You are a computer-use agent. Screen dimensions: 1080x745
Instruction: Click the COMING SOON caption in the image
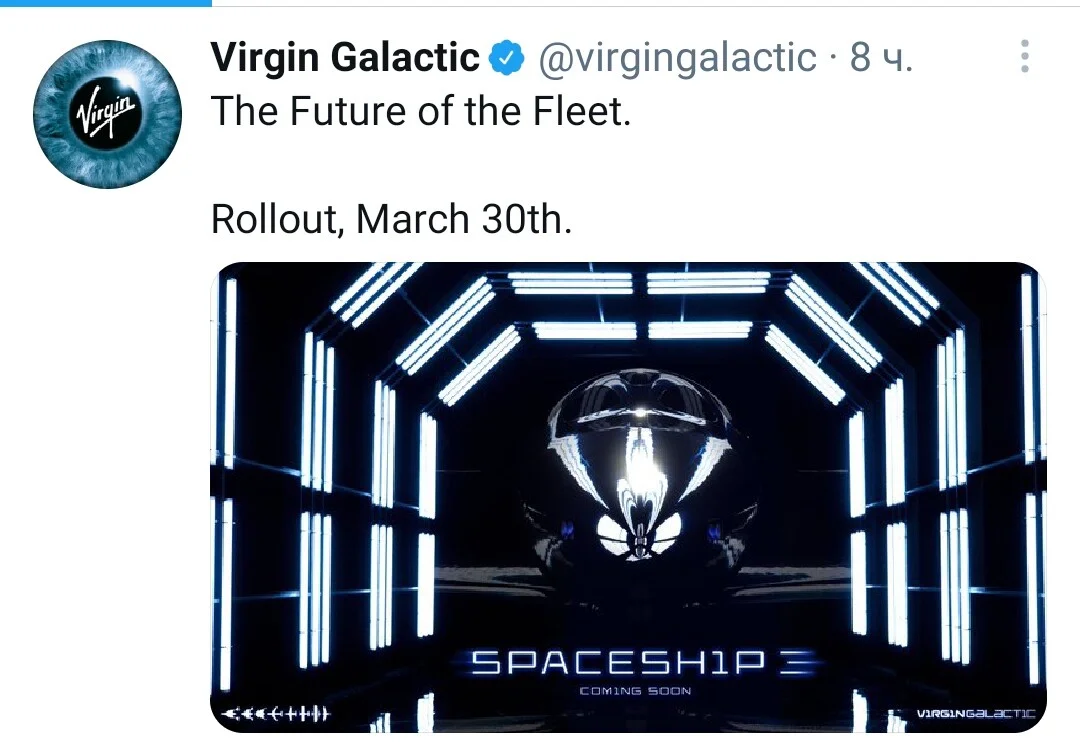point(635,691)
